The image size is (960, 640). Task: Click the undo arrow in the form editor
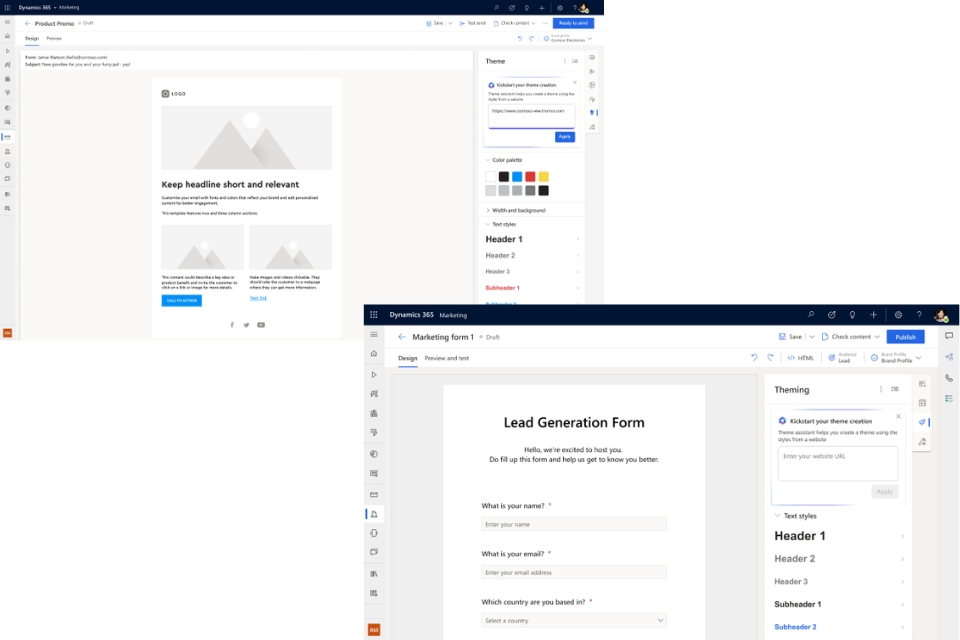(754, 357)
